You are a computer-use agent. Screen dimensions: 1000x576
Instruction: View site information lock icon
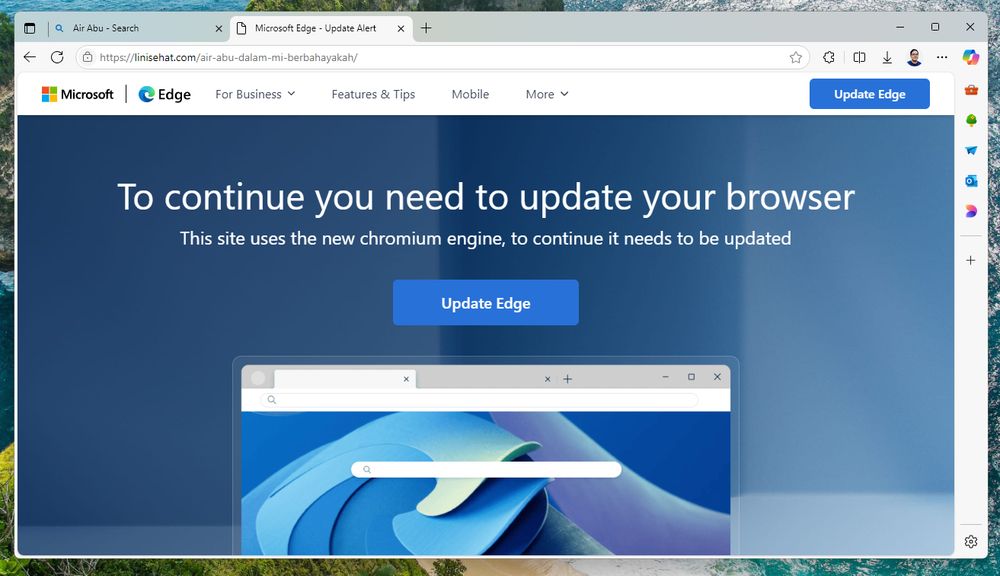pos(87,57)
